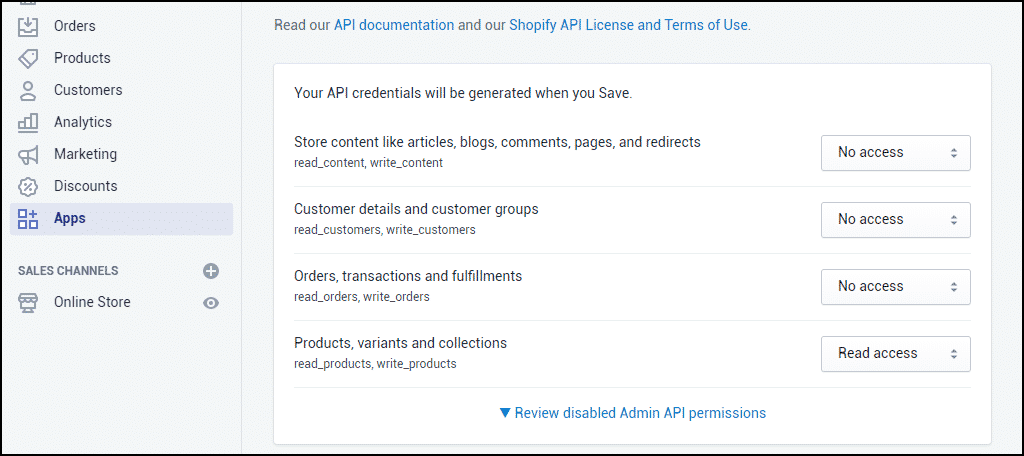Click the Online Store storefront icon
1024x456 pixels.
pyautogui.click(x=28, y=302)
